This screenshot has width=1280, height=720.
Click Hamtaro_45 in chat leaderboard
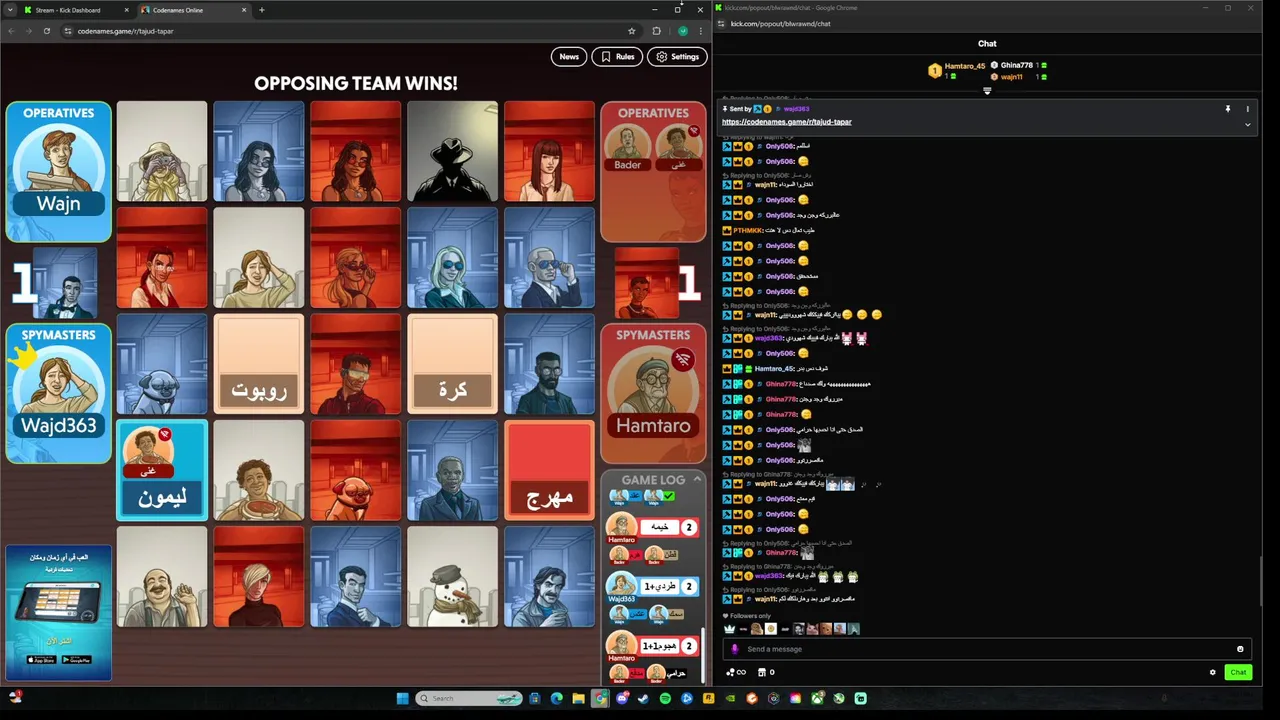965,66
